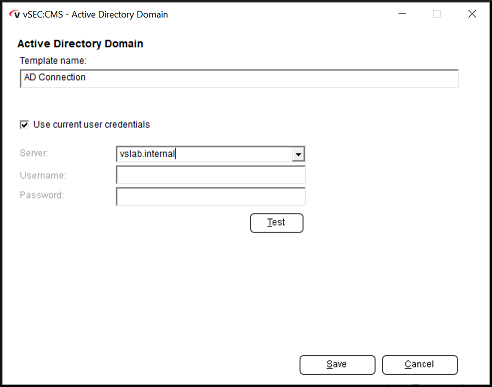Click the vSEC:CMS logo icon in title bar
This screenshot has height=387, width=492.
15,14
